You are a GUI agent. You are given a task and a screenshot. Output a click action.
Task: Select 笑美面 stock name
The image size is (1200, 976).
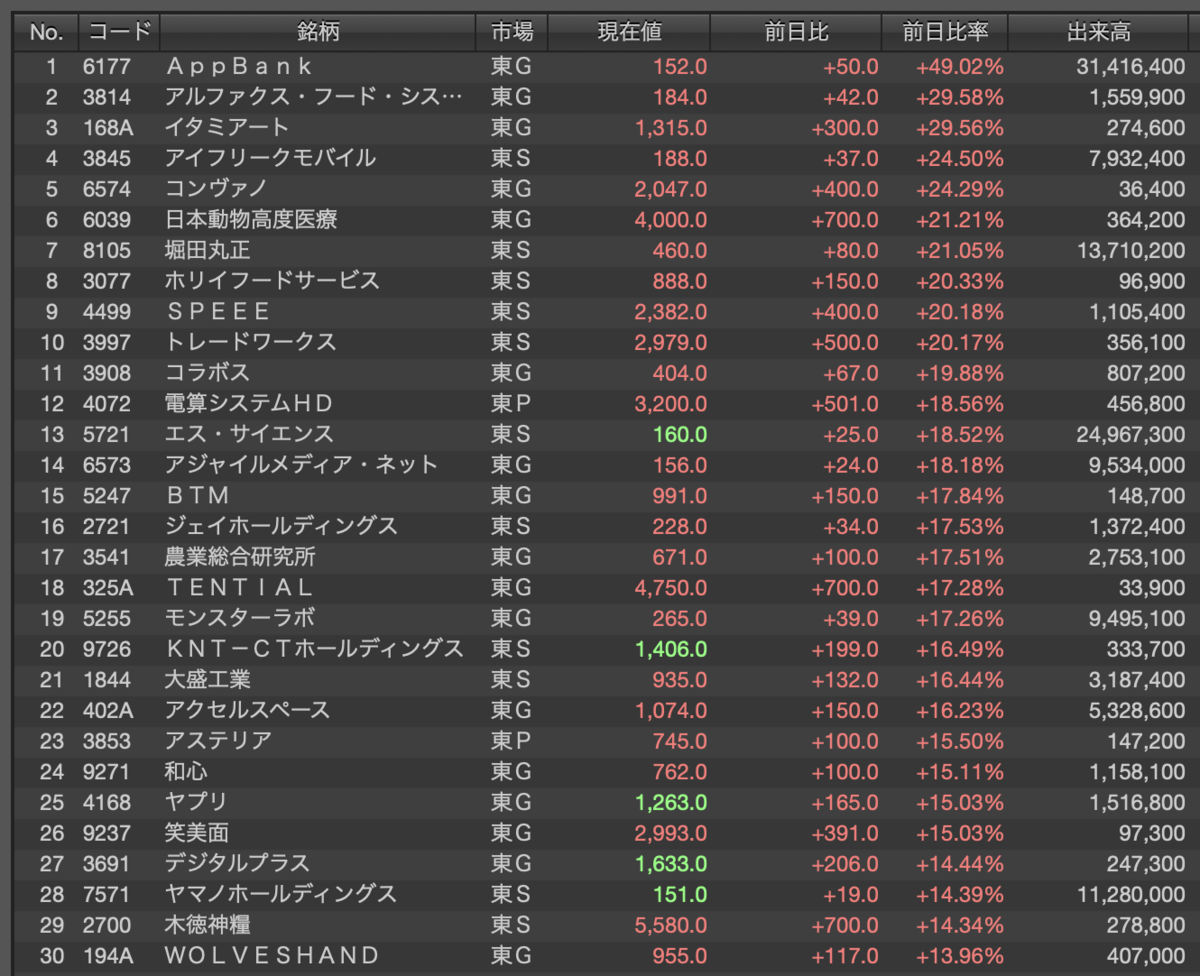click(198, 833)
